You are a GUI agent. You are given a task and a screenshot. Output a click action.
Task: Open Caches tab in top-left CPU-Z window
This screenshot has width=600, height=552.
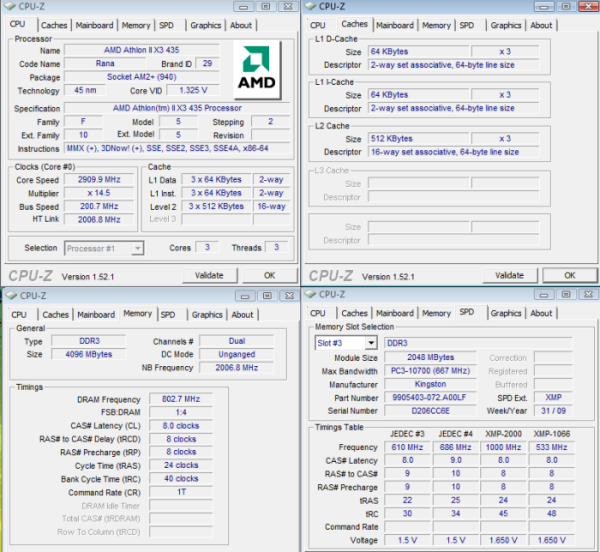[x=54, y=25]
